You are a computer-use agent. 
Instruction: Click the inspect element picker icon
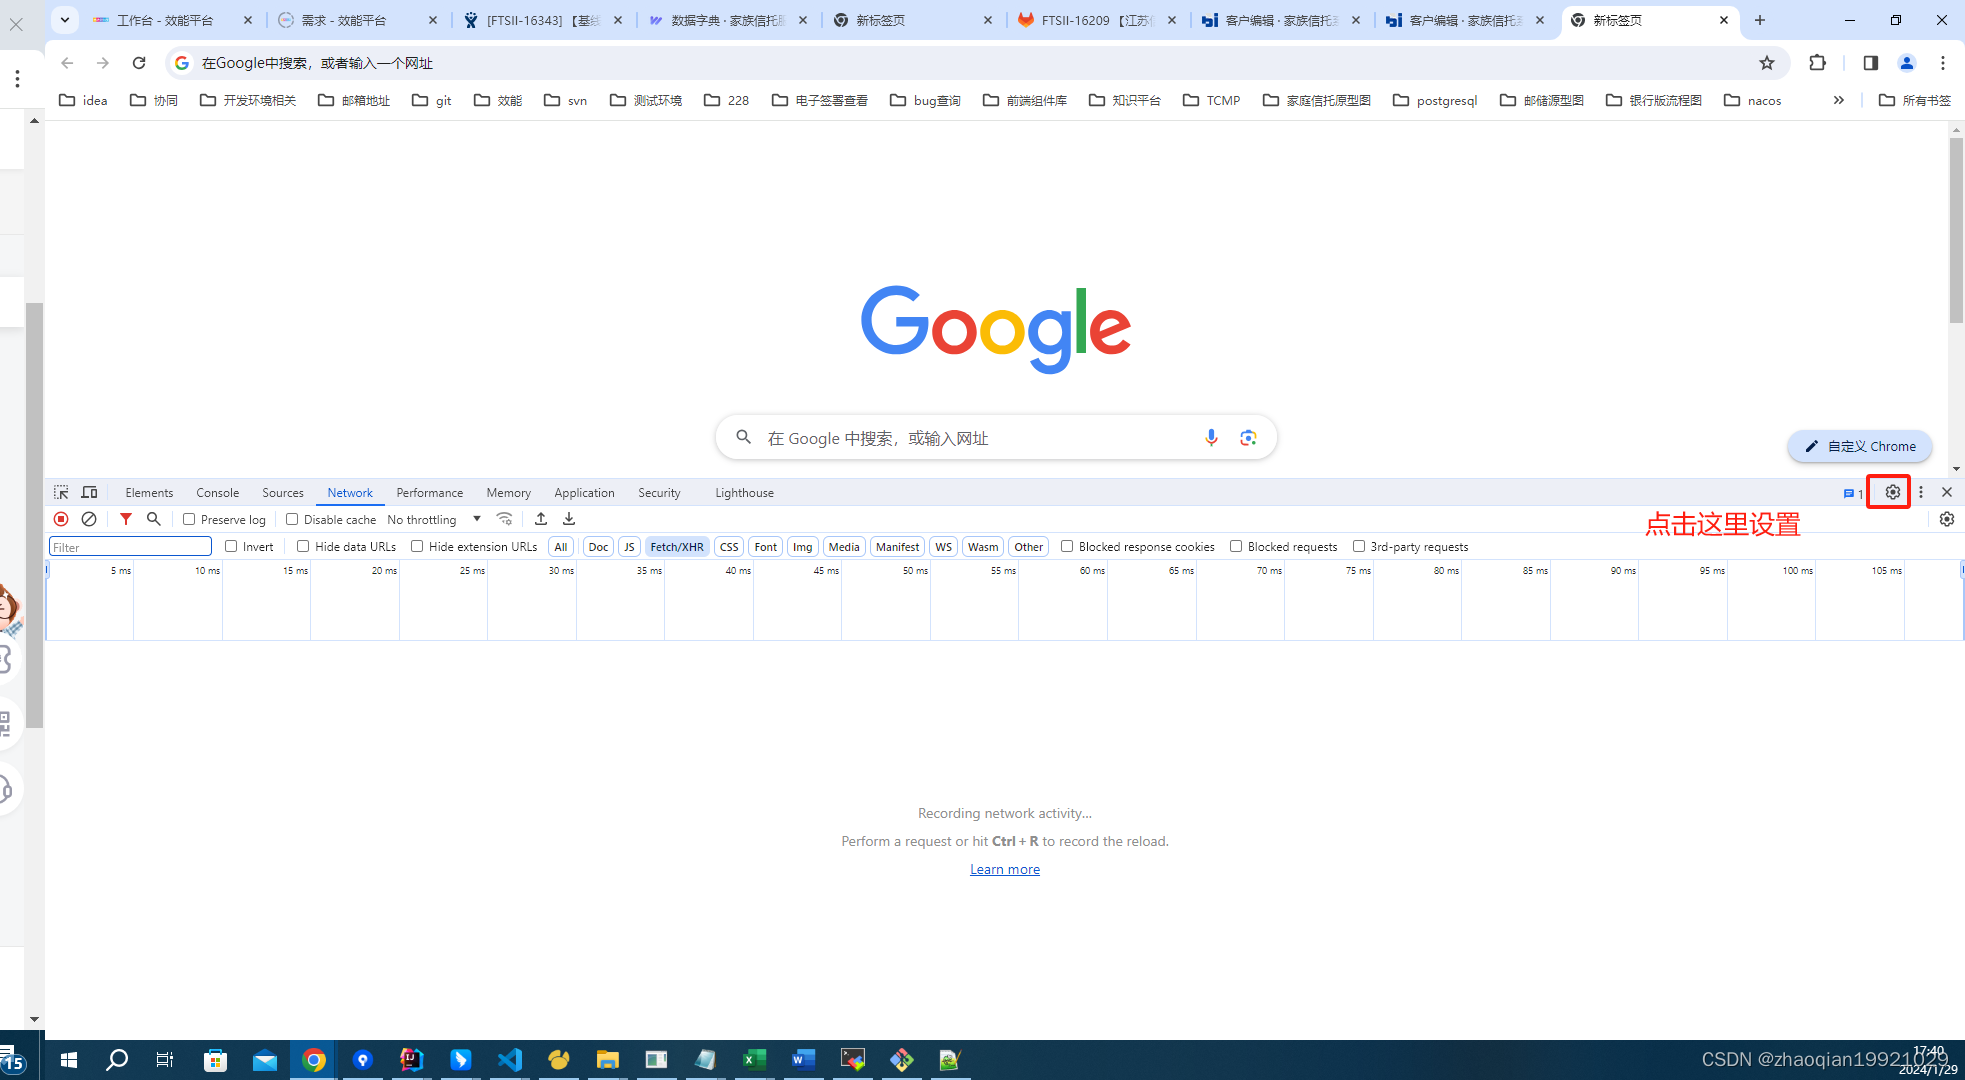(x=61, y=492)
